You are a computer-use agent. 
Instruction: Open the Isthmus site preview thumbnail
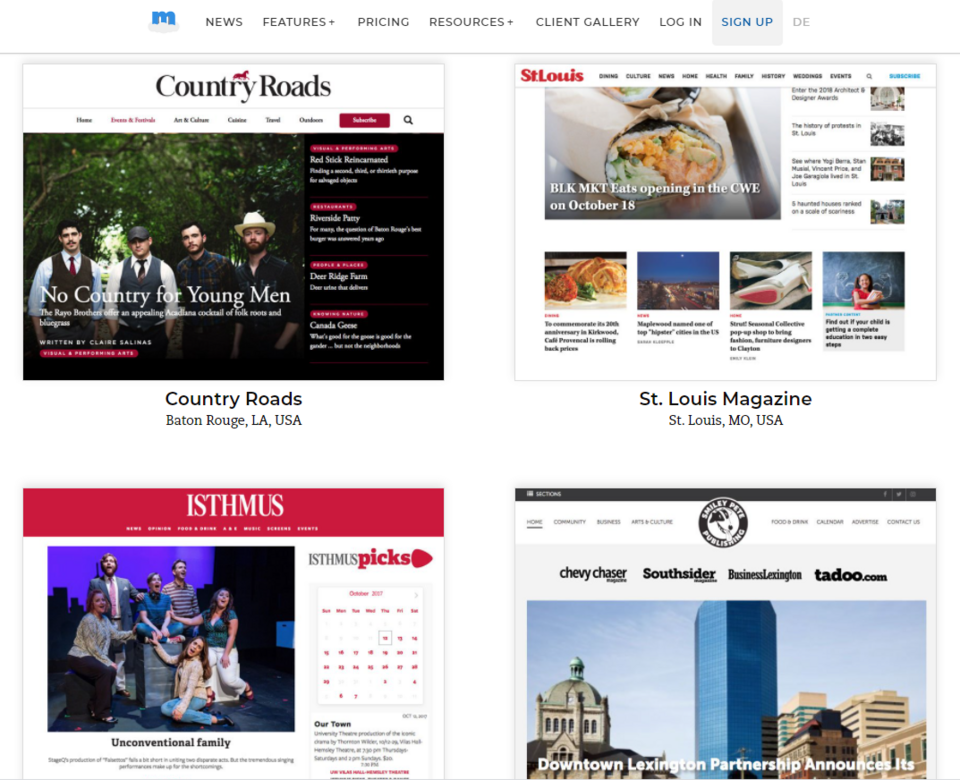click(x=233, y=634)
